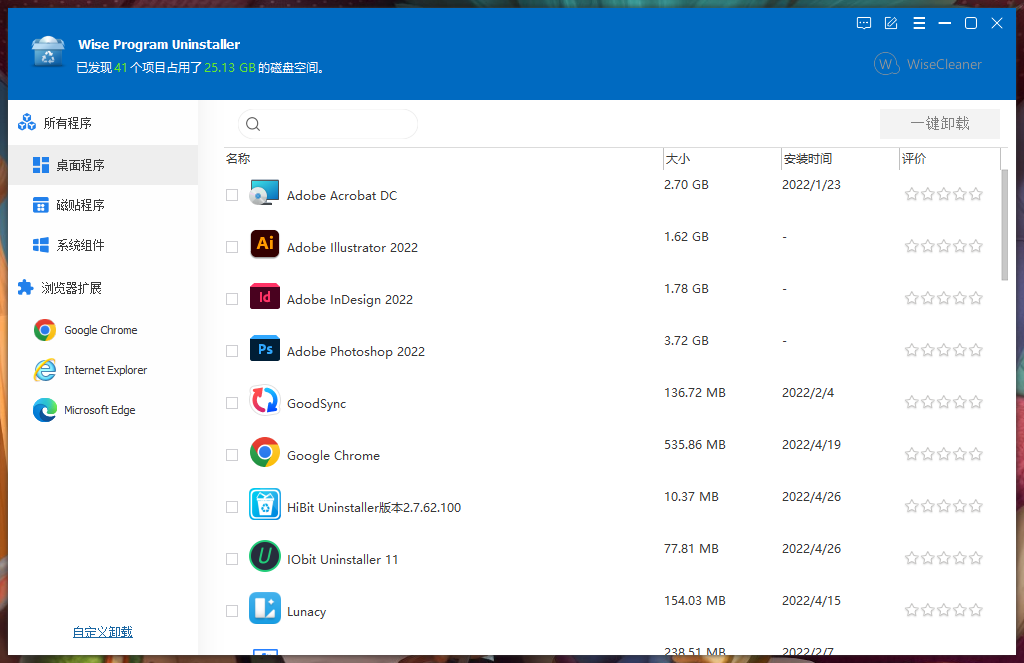Rate the IObit Uninstaller 11 row's stars
The height and width of the screenshot is (663, 1024).
coord(944,558)
